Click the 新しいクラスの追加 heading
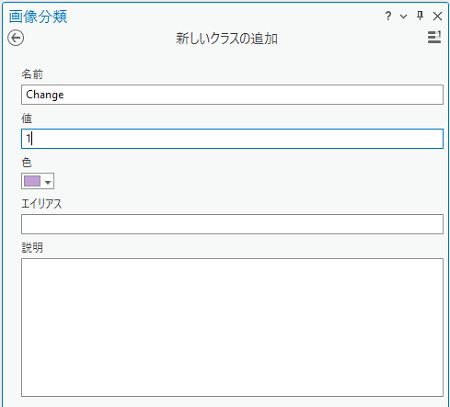Viewport: 450px width, 407px height. [x=227, y=39]
